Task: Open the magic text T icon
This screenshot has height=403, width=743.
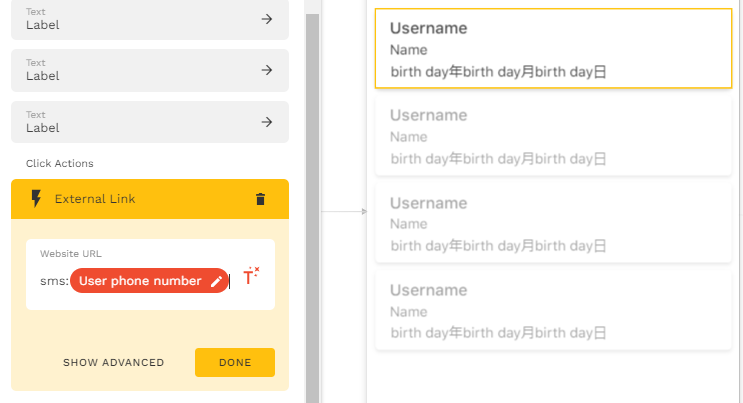Action: coord(251,276)
